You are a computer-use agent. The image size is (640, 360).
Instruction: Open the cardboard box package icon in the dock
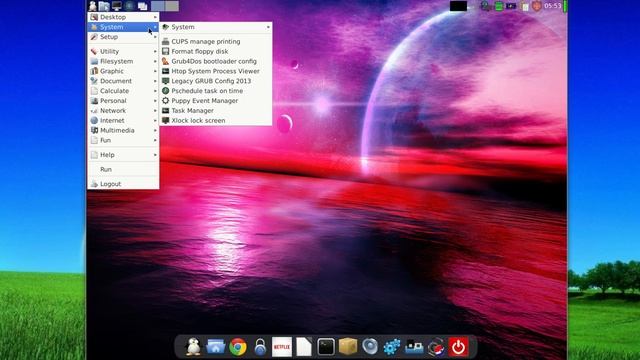[348, 347]
